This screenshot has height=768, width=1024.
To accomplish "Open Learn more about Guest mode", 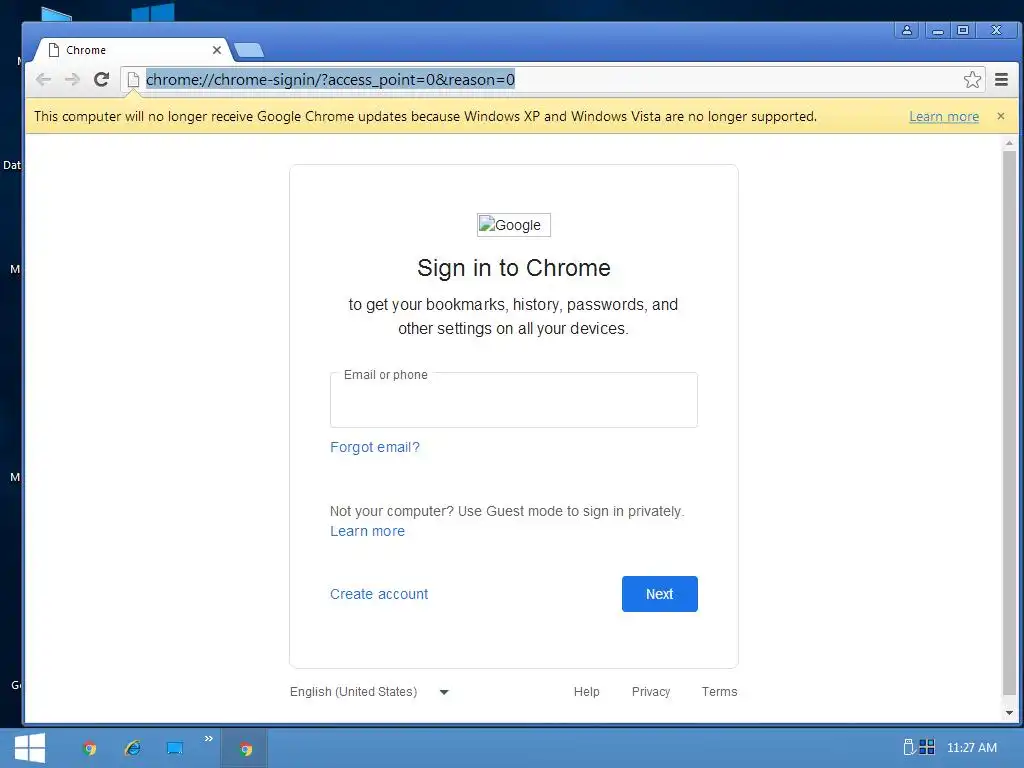I will 367,531.
